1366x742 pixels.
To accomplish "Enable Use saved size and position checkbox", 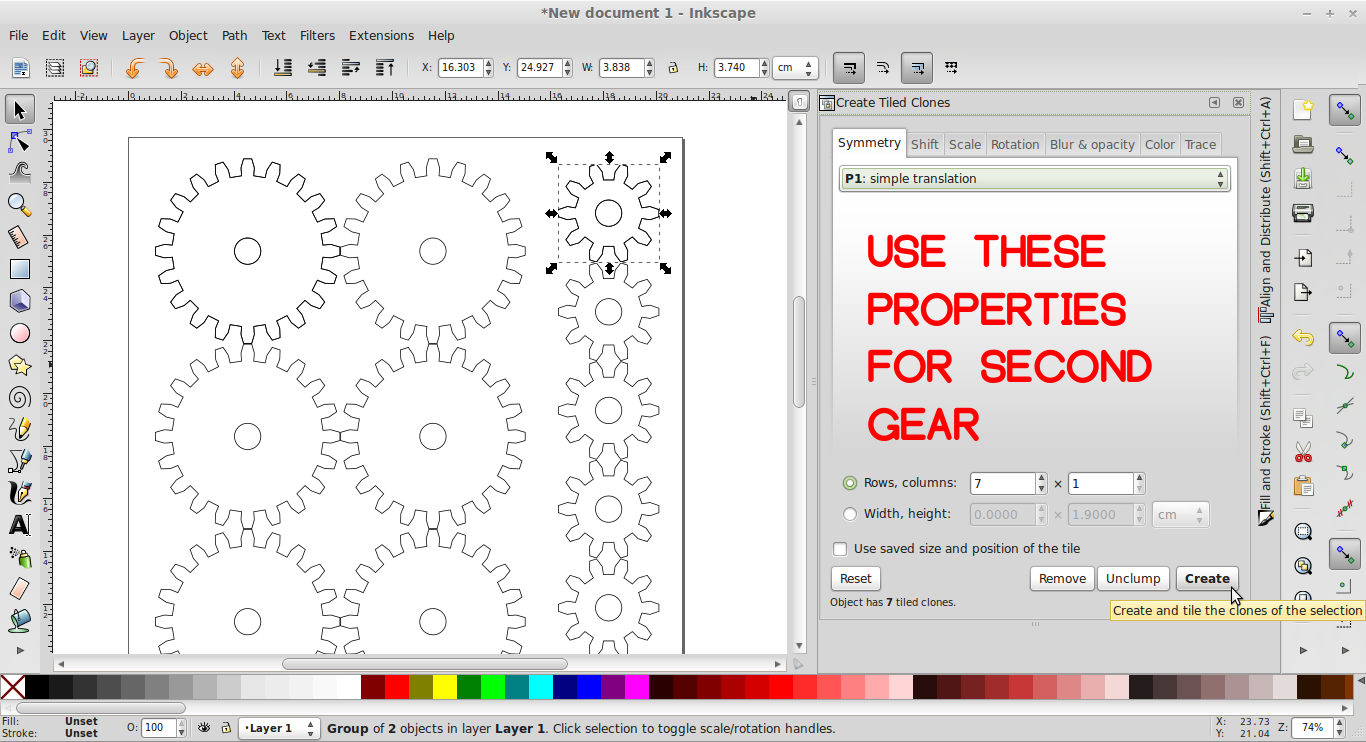I will click(x=840, y=548).
